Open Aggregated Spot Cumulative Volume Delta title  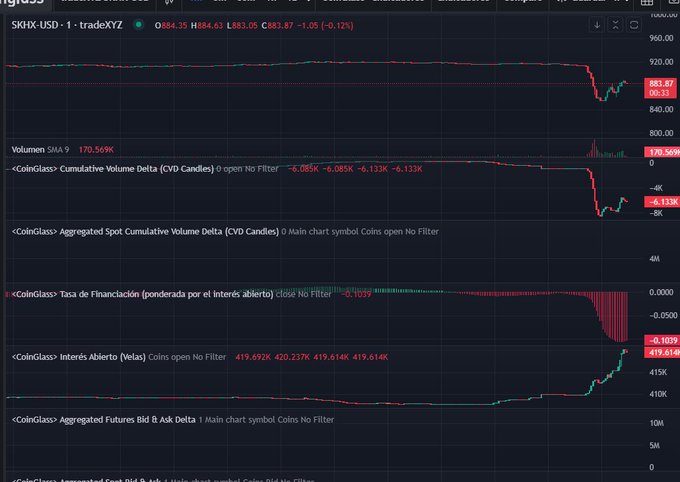pos(145,232)
